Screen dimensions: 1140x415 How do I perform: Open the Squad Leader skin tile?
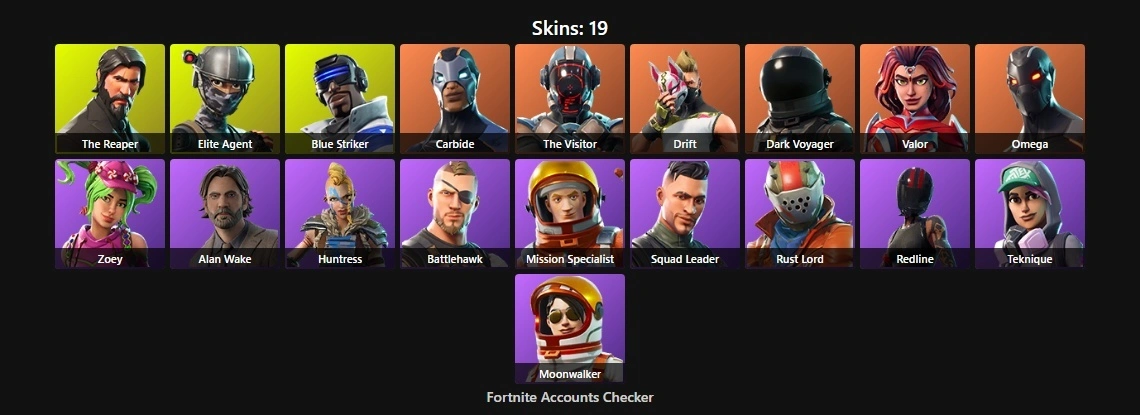point(685,214)
